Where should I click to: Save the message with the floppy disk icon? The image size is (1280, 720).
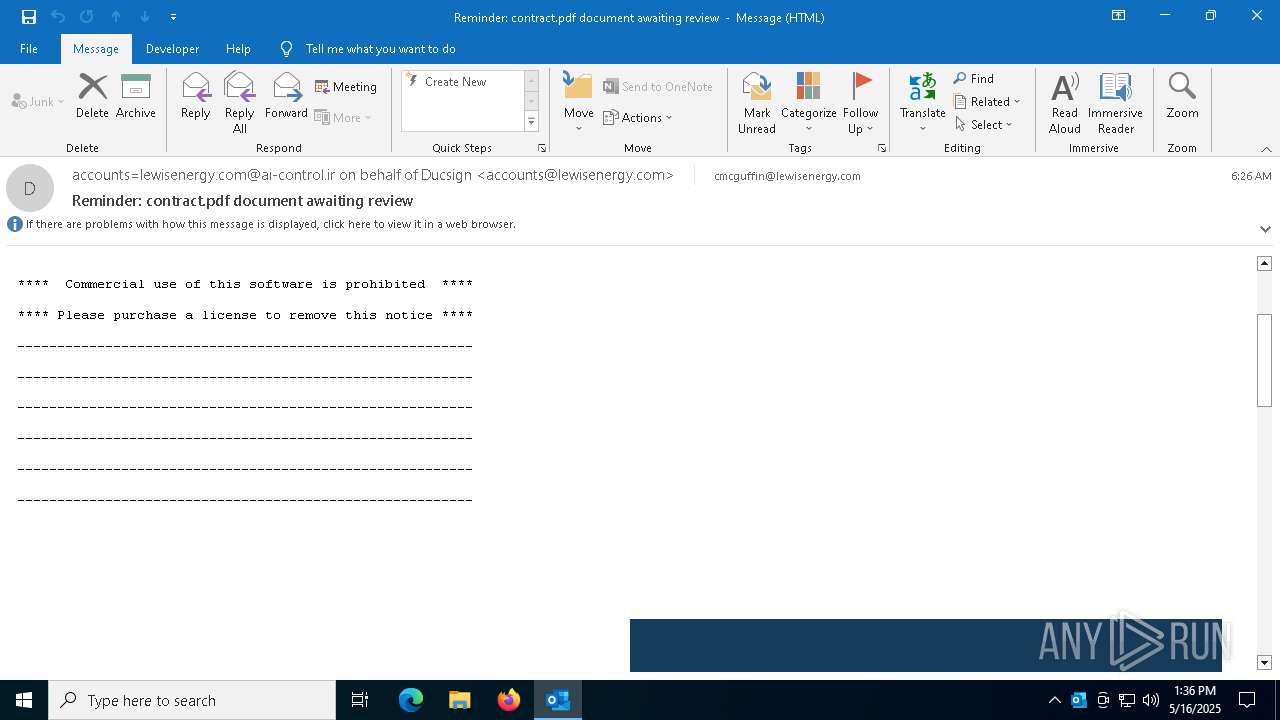click(29, 17)
